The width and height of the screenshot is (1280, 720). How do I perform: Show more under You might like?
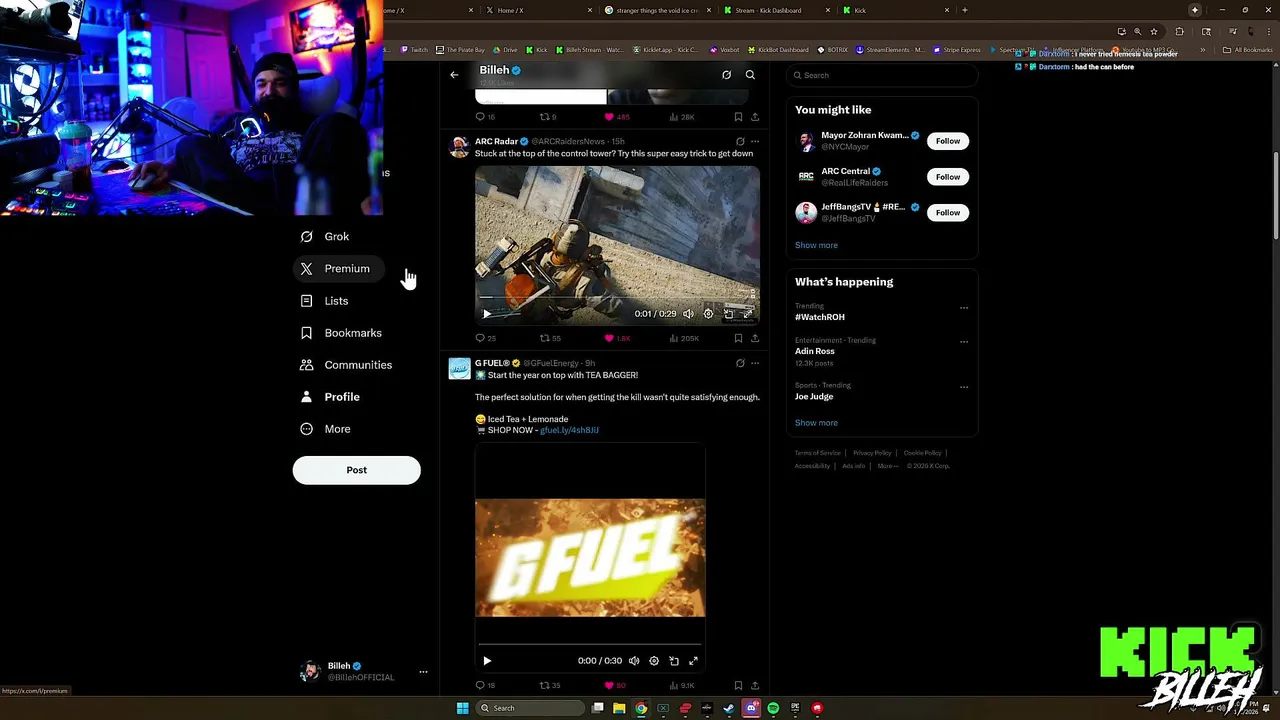pos(816,245)
